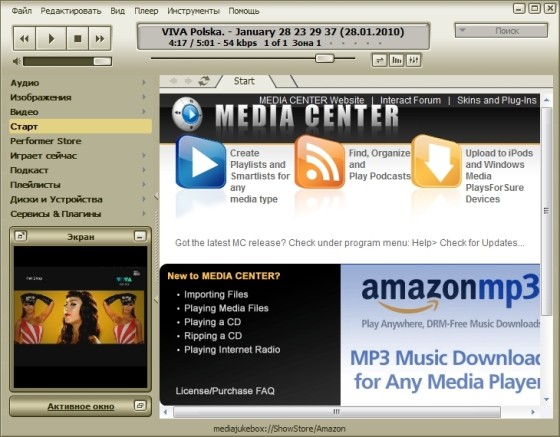Image resolution: width=560 pixels, height=437 pixels.
Task: Go back in browser pane
Action: (174, 81)
